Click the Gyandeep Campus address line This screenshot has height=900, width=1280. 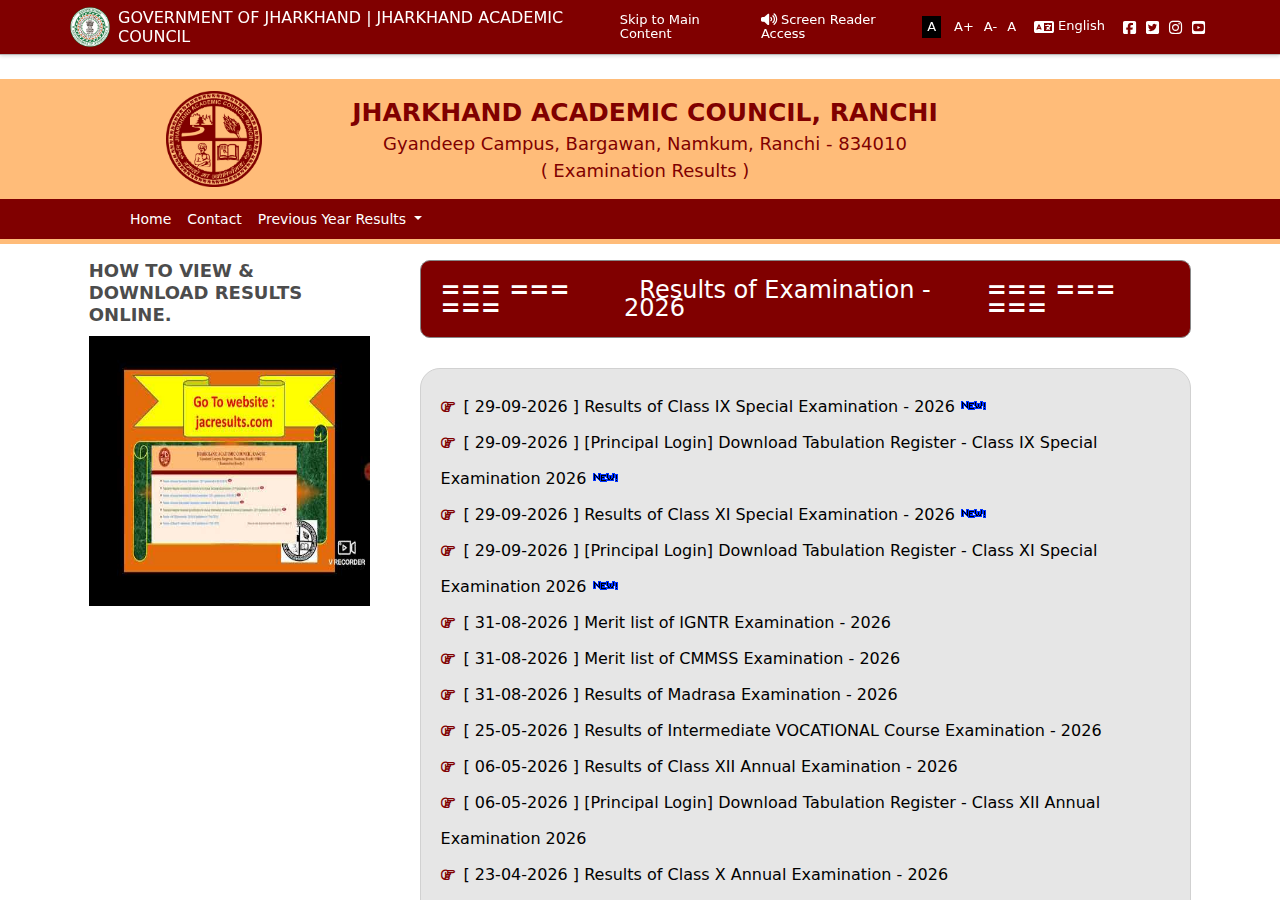(644, 144)
